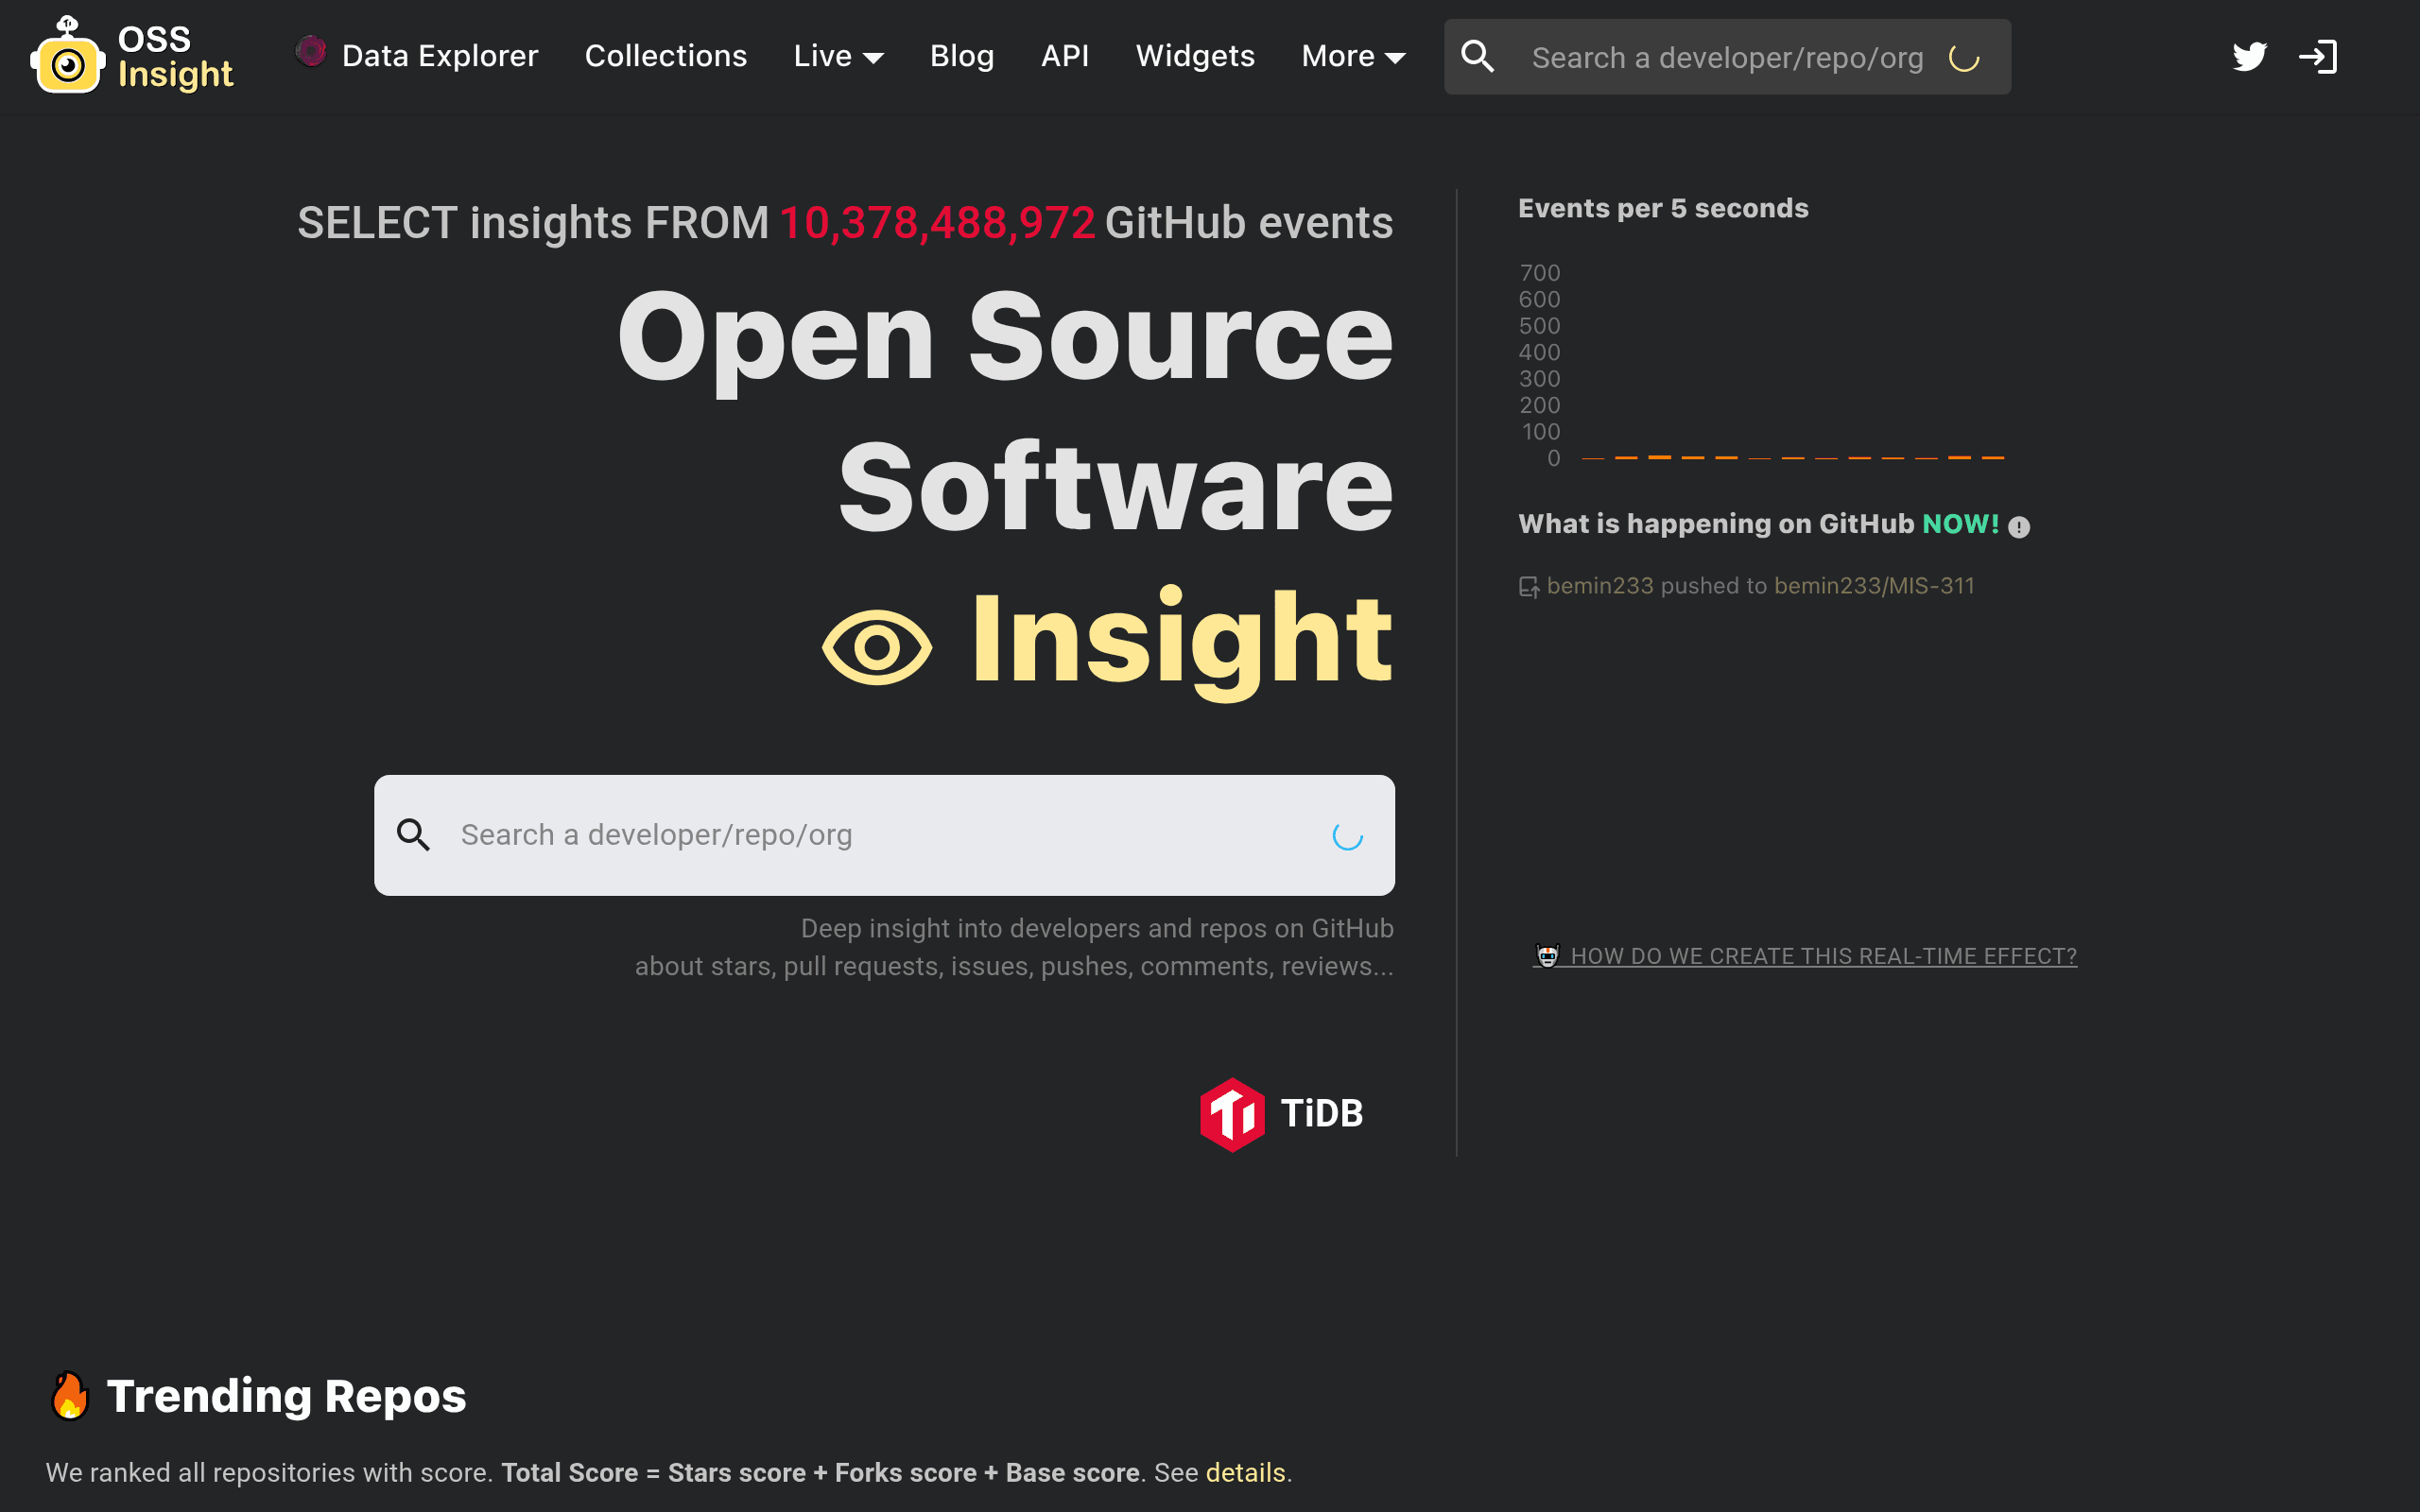Click the Data Explorer purple orb icon
This screenshot has height=1512, width=2420.
[311, 52]
